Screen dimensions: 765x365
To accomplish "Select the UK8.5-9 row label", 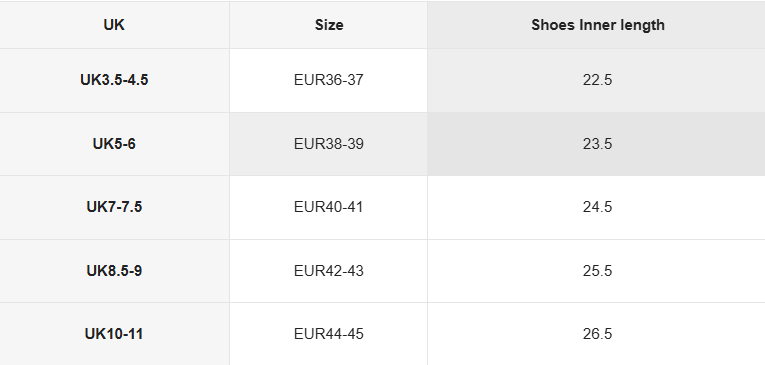I will coord(114,271).
